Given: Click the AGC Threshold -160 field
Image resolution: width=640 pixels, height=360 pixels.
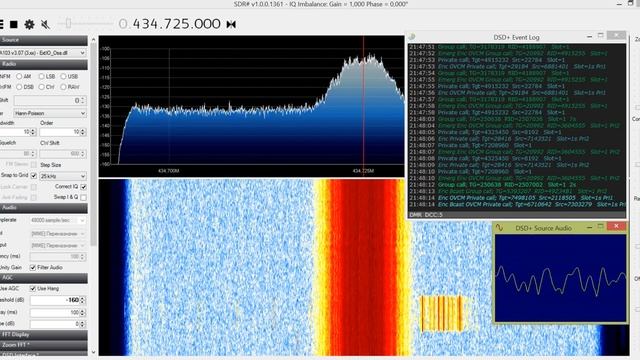Looking at the screenshot, I should pyautogui.click(x=58, y=300).
